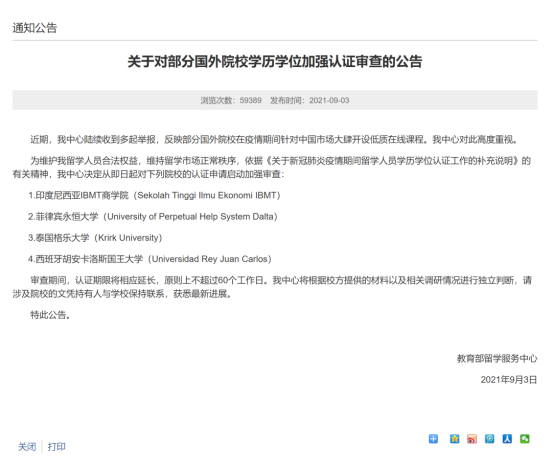Share via the Tencent Weibo icon
This screenshot has height=469, width=552.
(489, 439)
